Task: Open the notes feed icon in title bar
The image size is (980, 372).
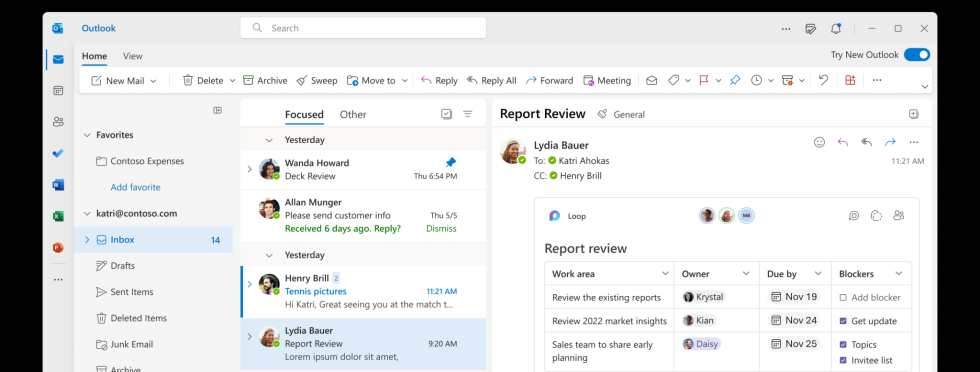Action: point(811,28)
